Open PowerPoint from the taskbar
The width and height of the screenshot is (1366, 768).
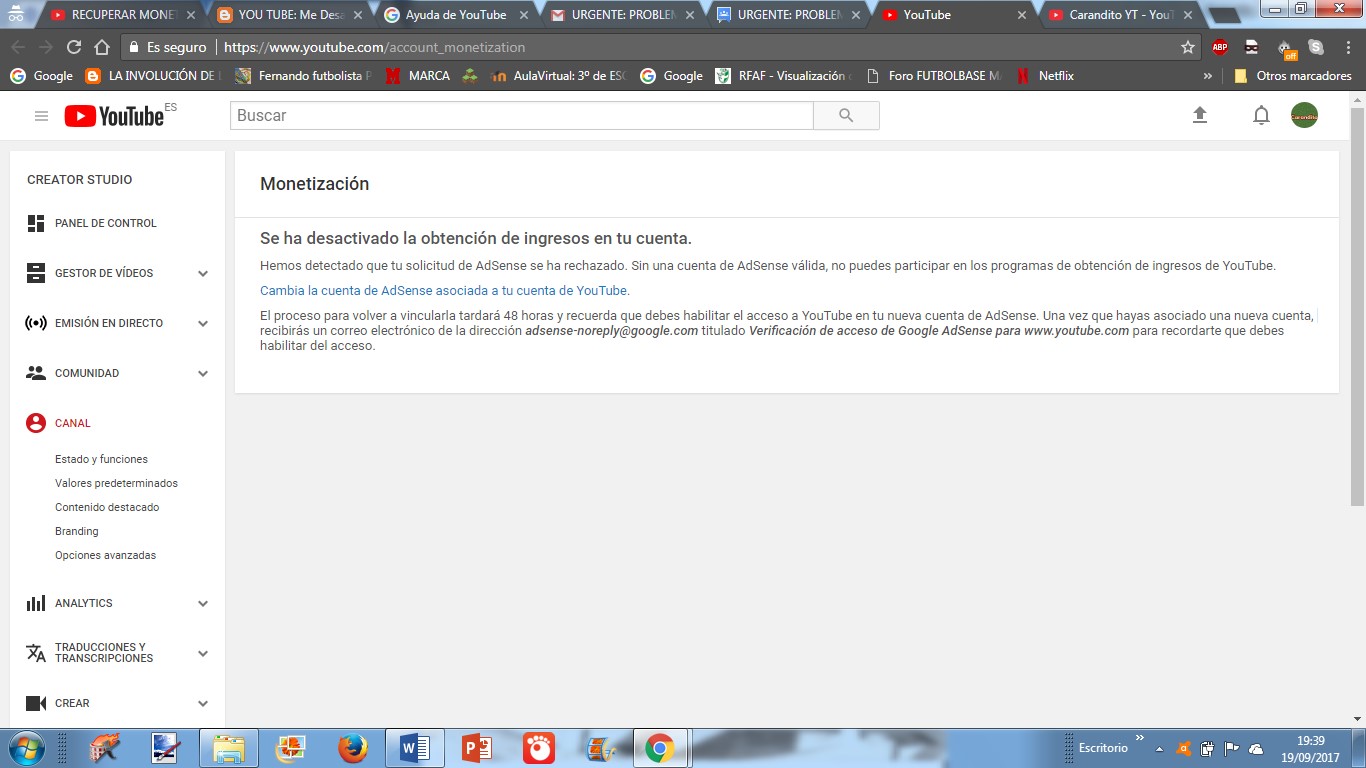pyautogui.click(x=477, y=748)
